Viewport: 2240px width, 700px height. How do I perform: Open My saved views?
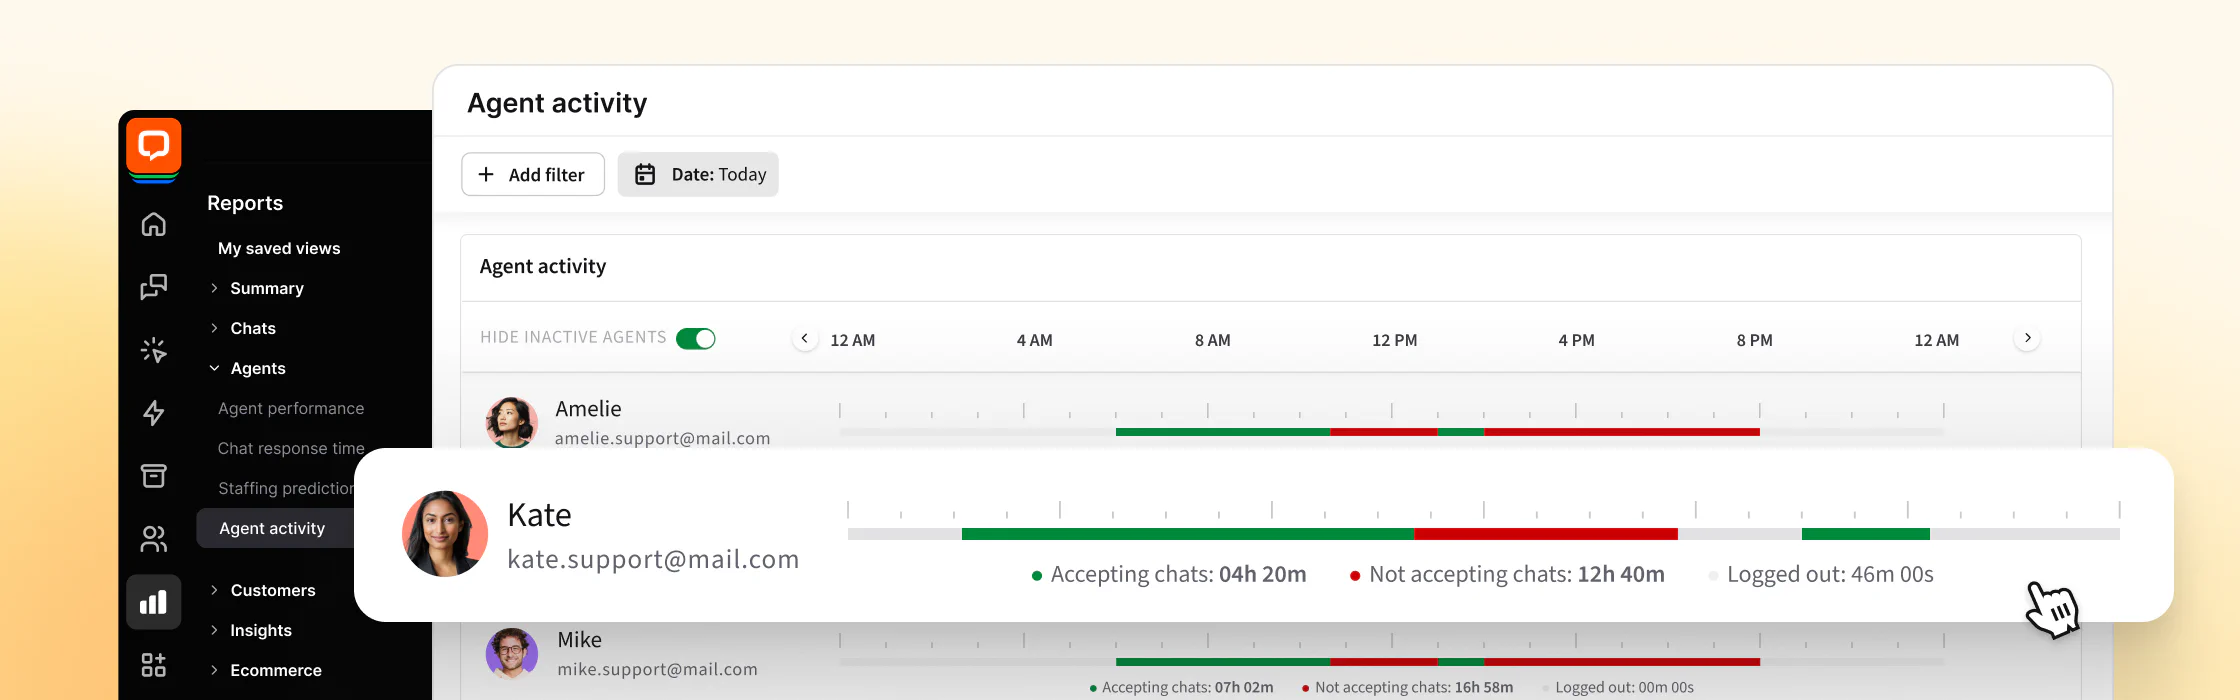tap(279, 248)
